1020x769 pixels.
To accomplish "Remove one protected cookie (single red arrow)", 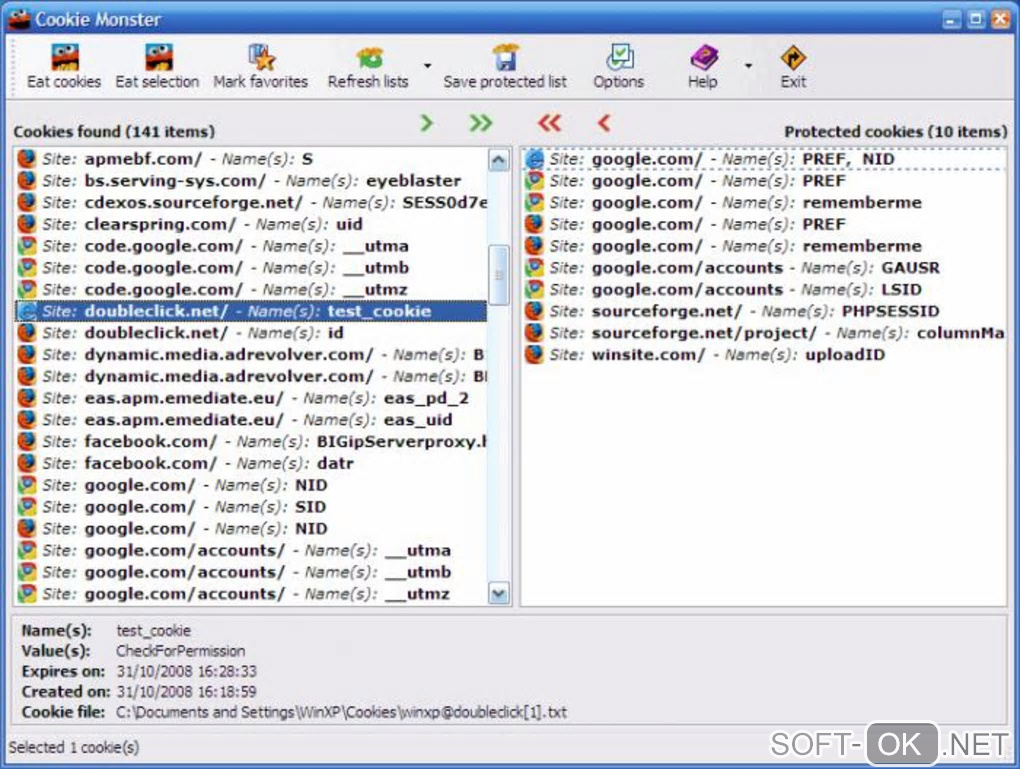I will click(604, 122).
